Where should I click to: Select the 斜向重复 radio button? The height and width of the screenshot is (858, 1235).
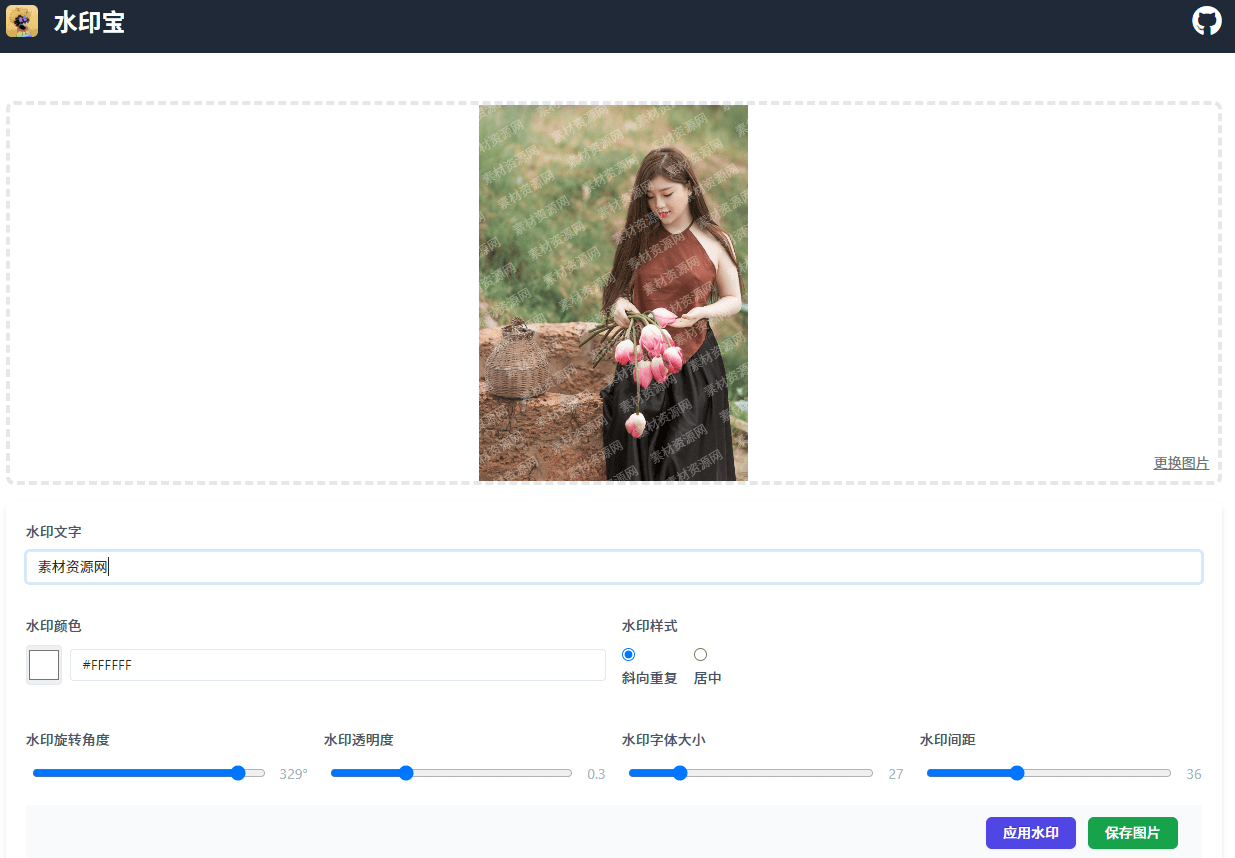(x=628, y=655)
